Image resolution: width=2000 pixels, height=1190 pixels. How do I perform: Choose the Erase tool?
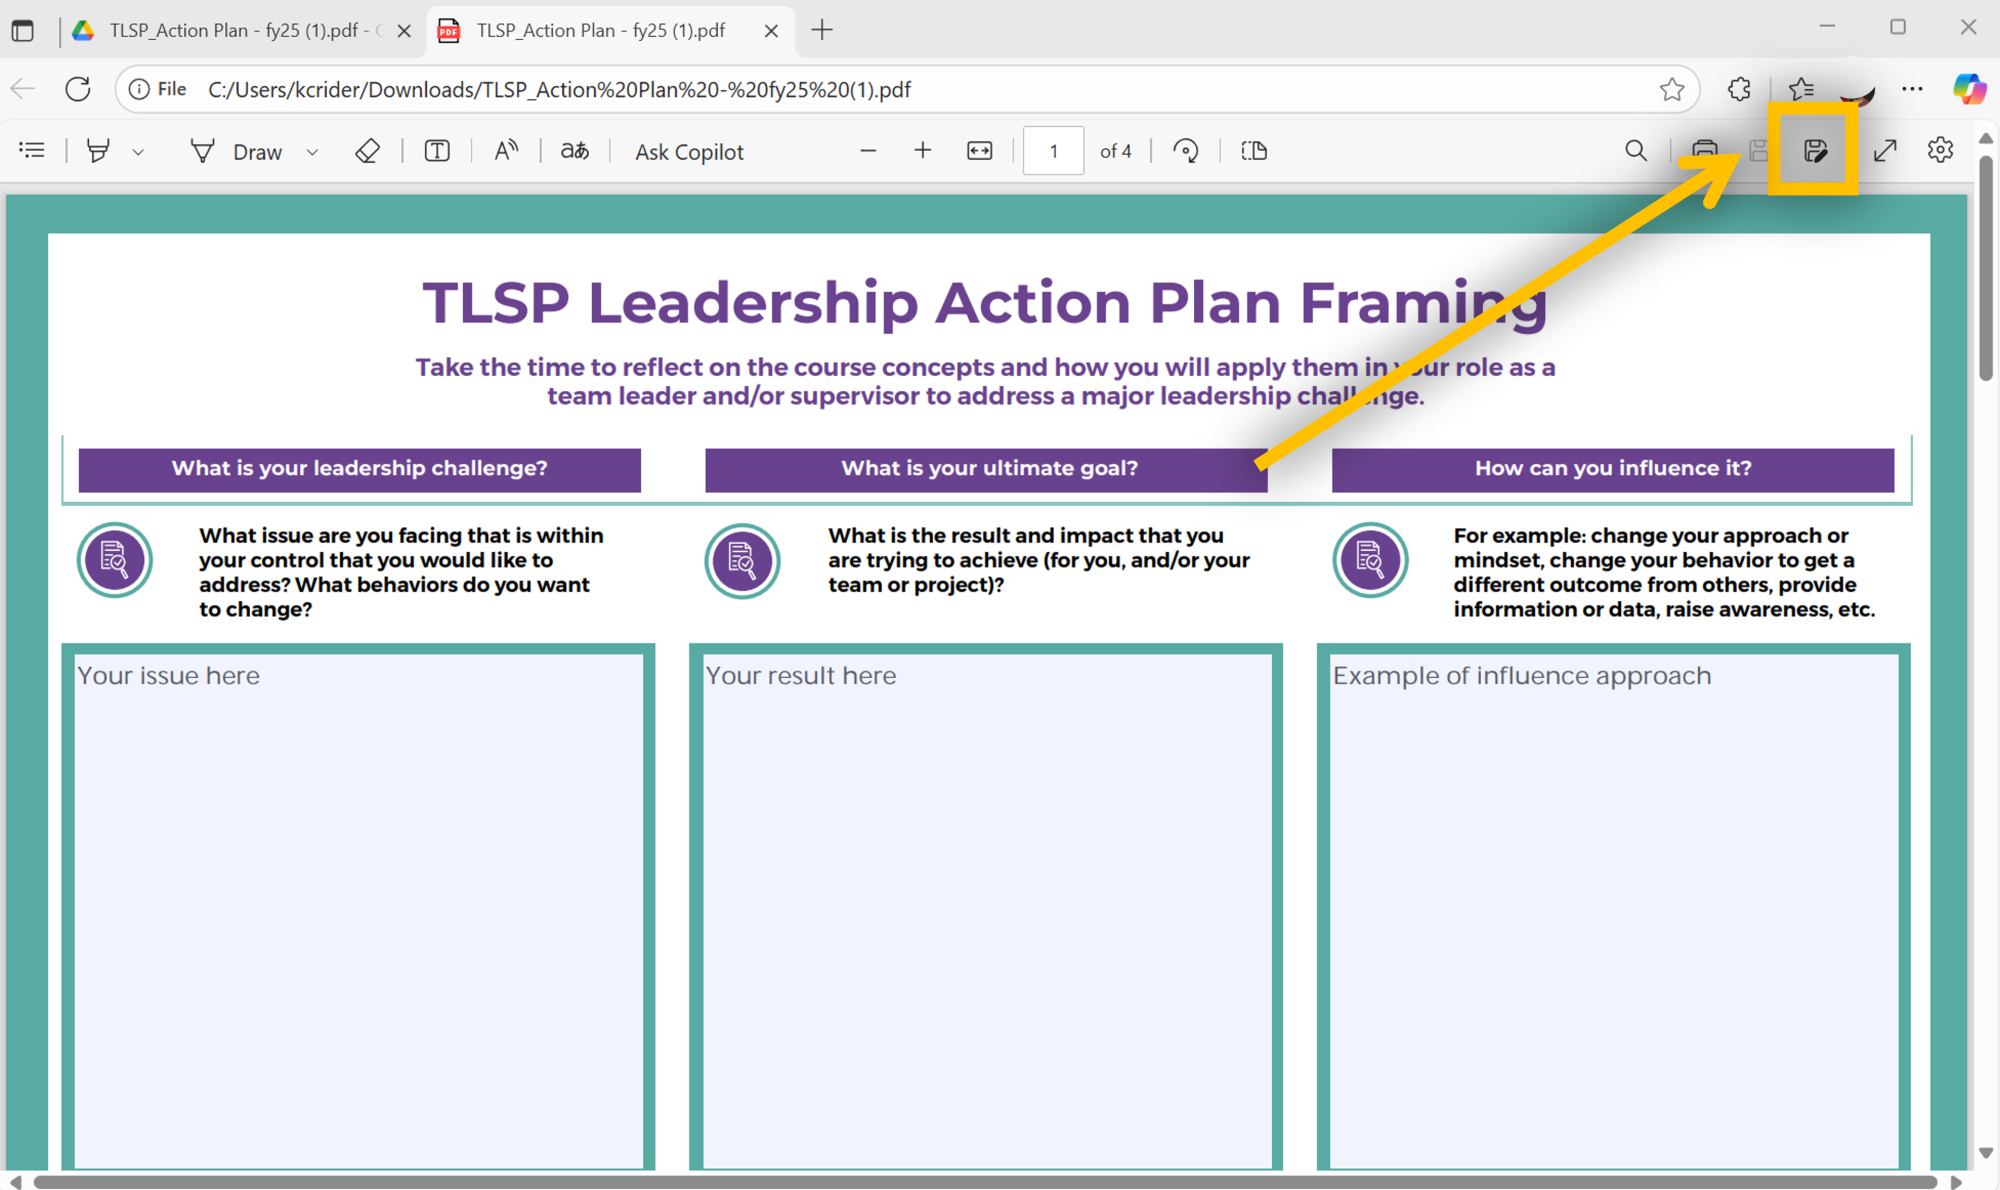point(367,151)
